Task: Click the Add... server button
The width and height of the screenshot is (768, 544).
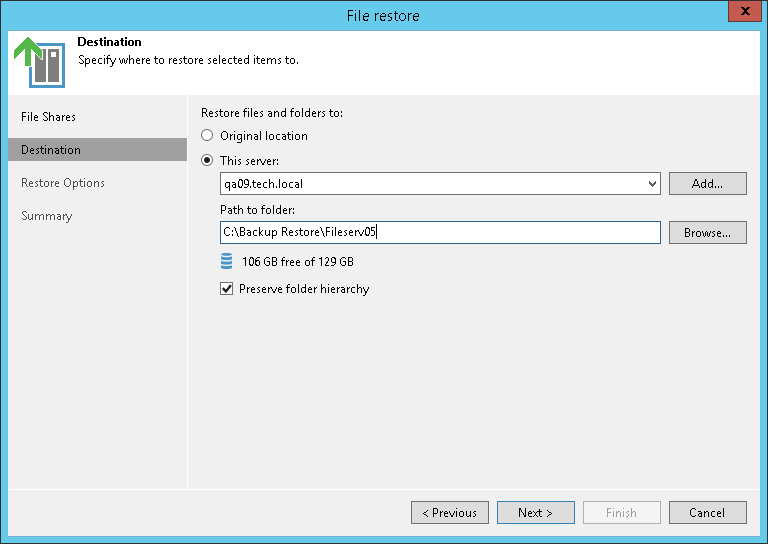Action: coord(707,184)
